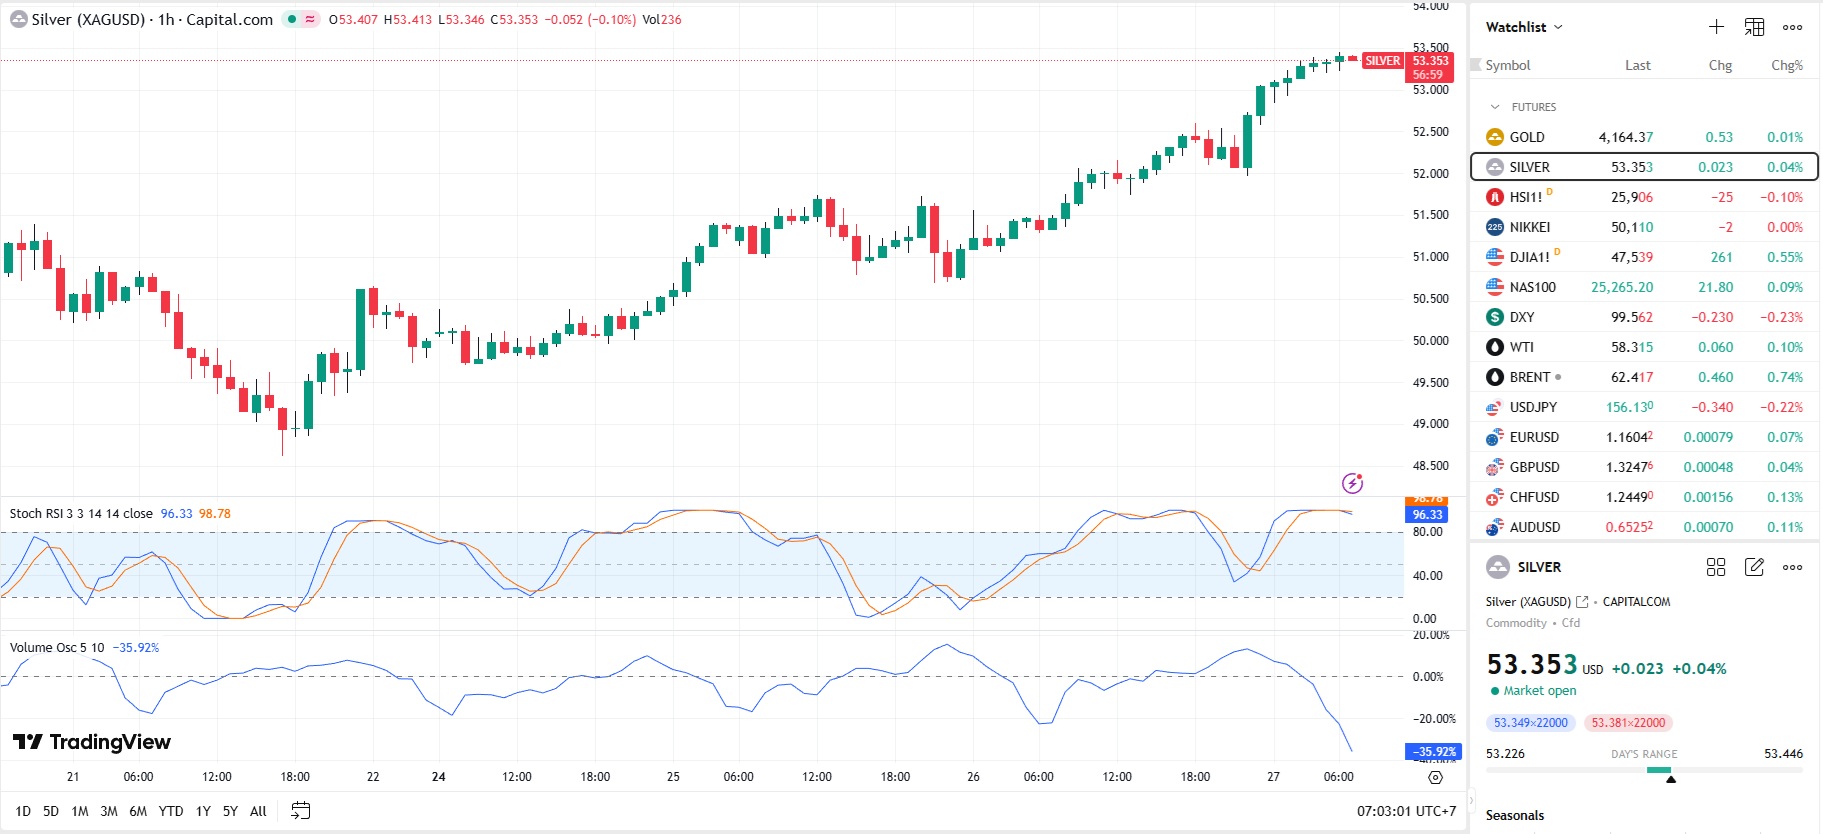Click the note edit icon in SILVER details

(x=1754, y=567)
